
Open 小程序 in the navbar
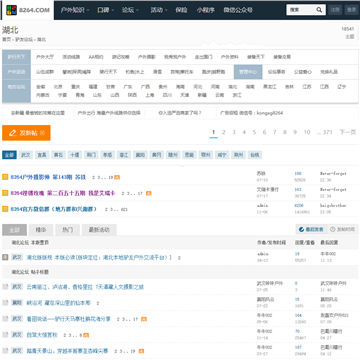pyautogui.click(x=205, y=10)
